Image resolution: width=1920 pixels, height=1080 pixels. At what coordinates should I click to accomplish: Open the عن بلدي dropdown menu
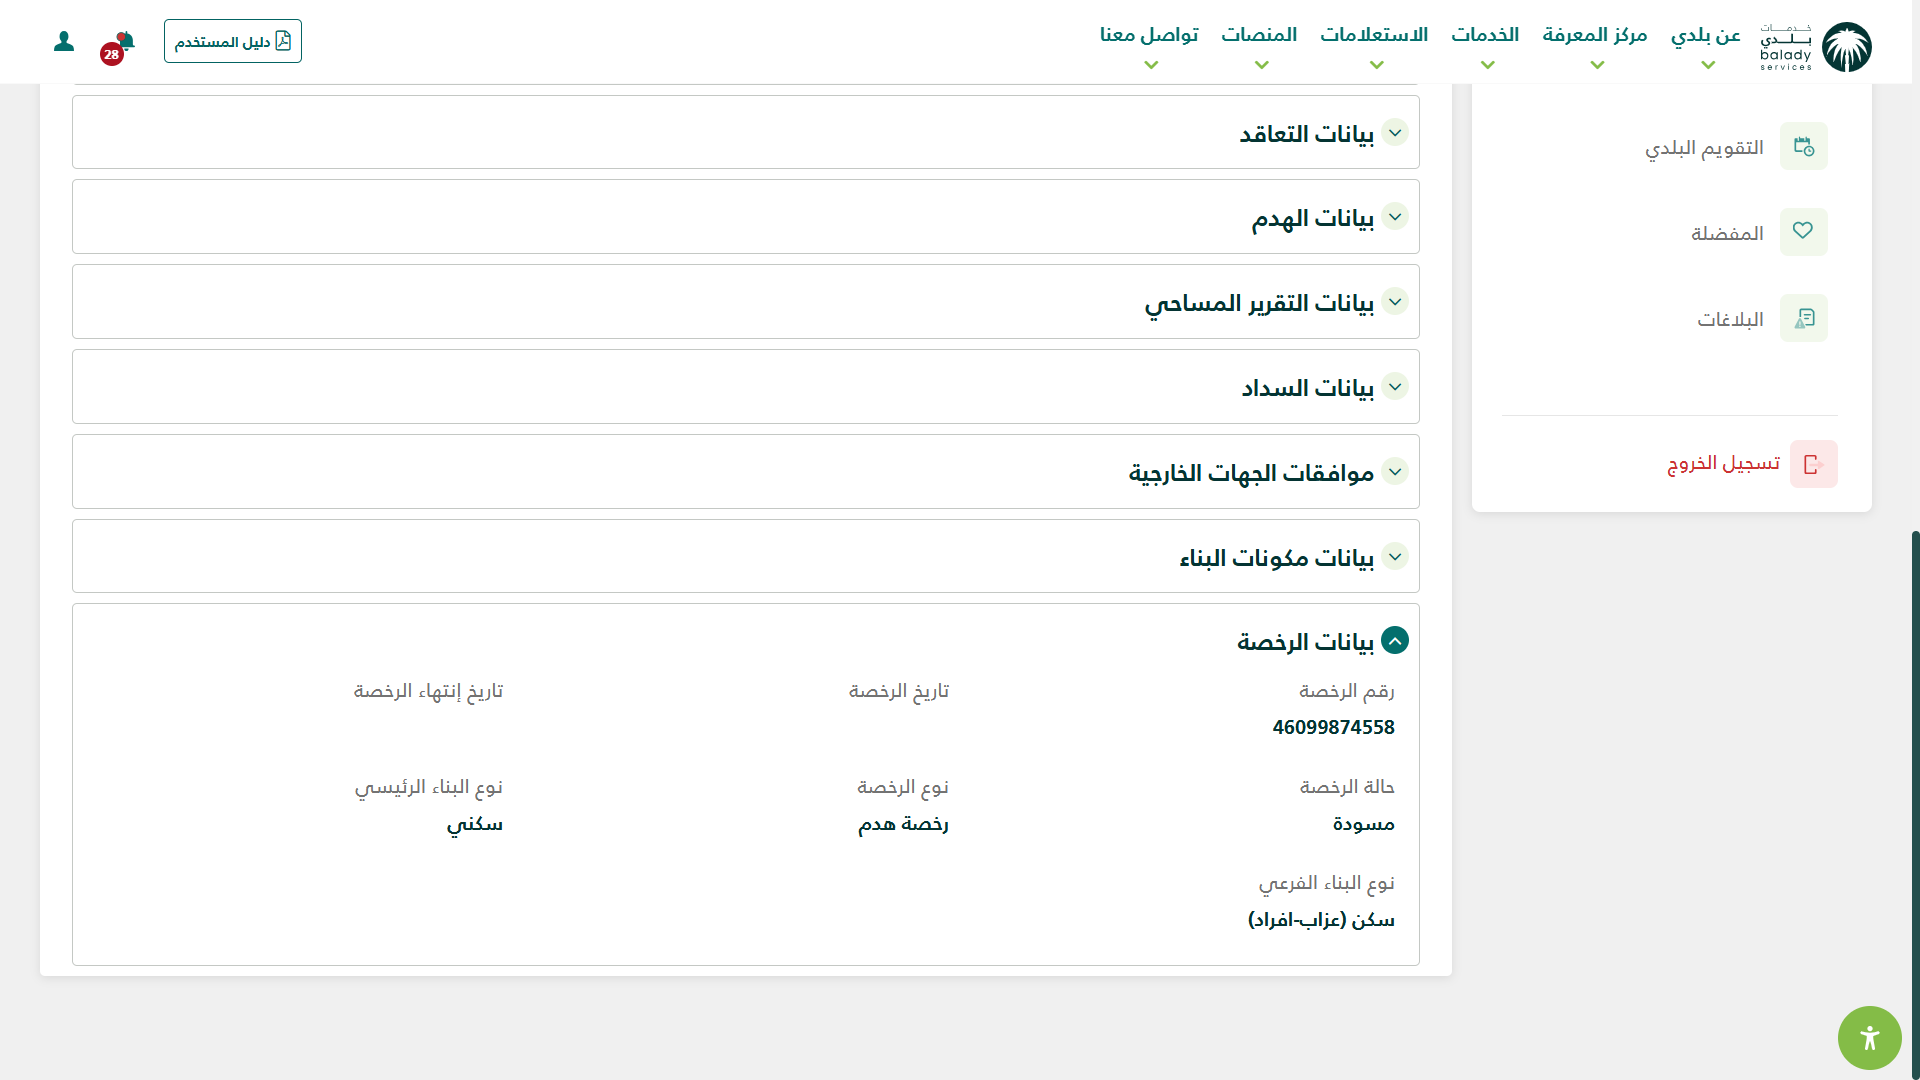[1705, 36]
